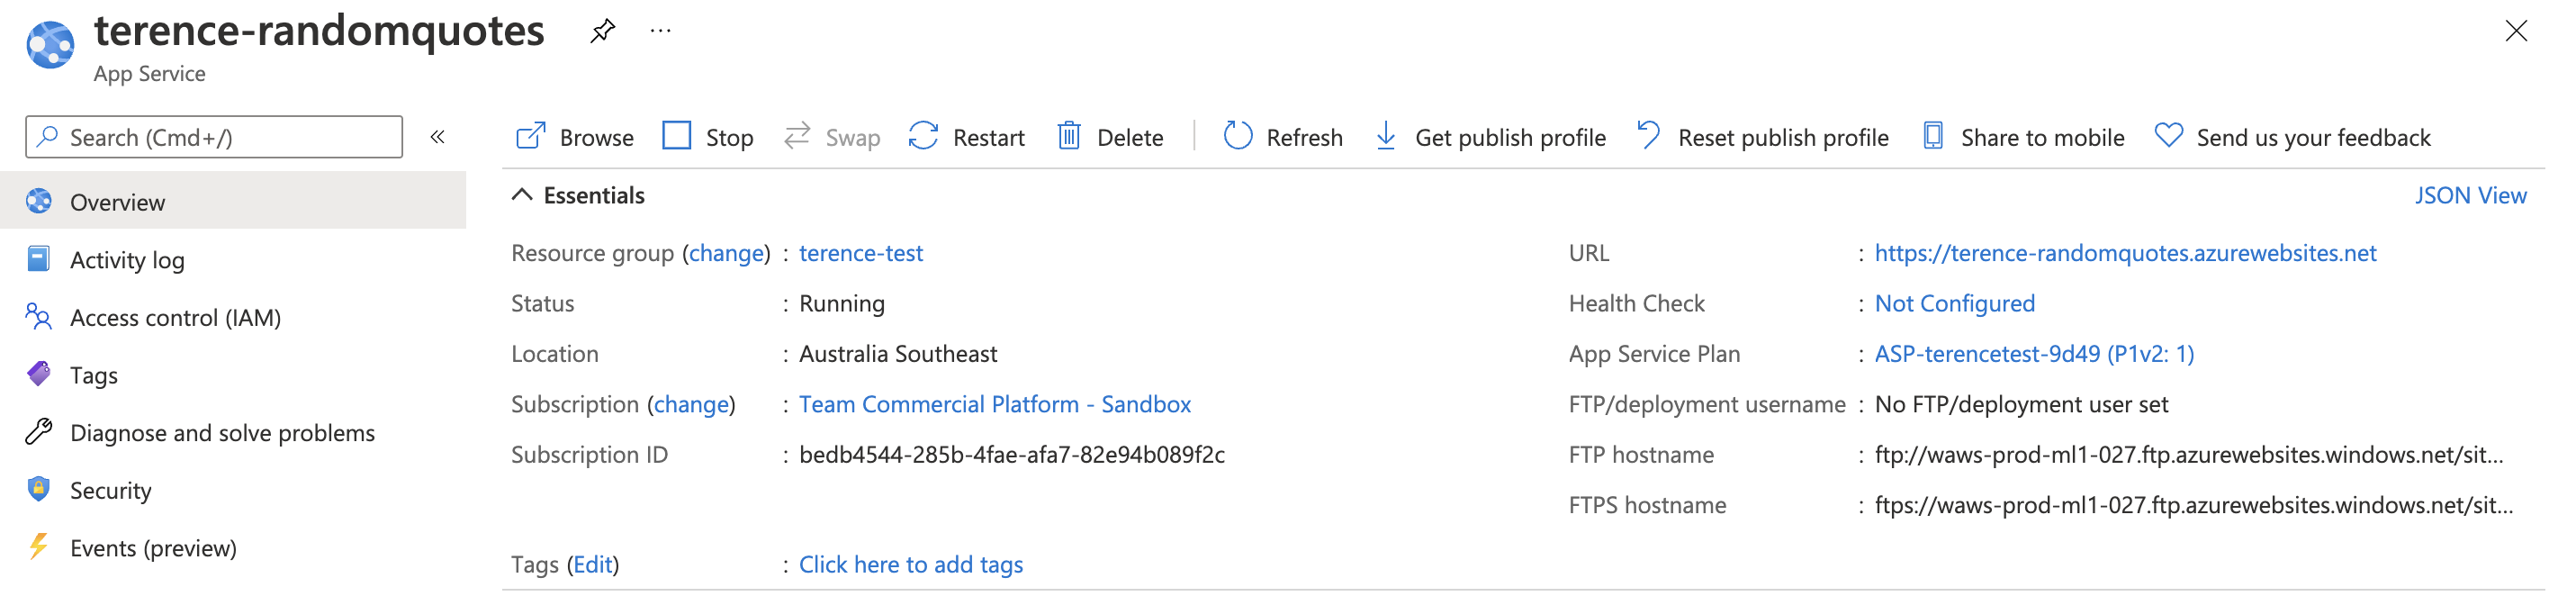This screenshot has height=596, width=2576.
Task: Click No FTP/deployment user set text
Action: click(2021, 405)
